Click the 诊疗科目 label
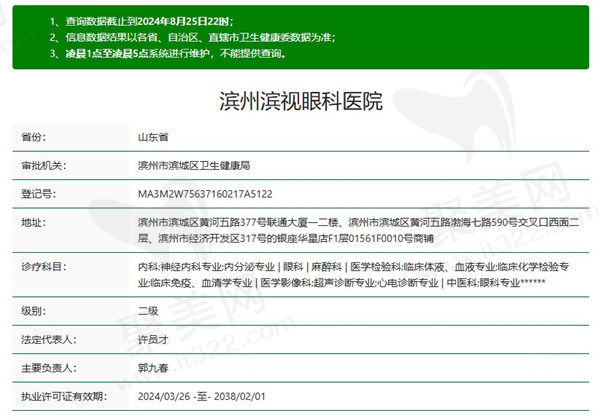This screenshot has width=600, height=418. pyautogui.click(x=44, y=266)
